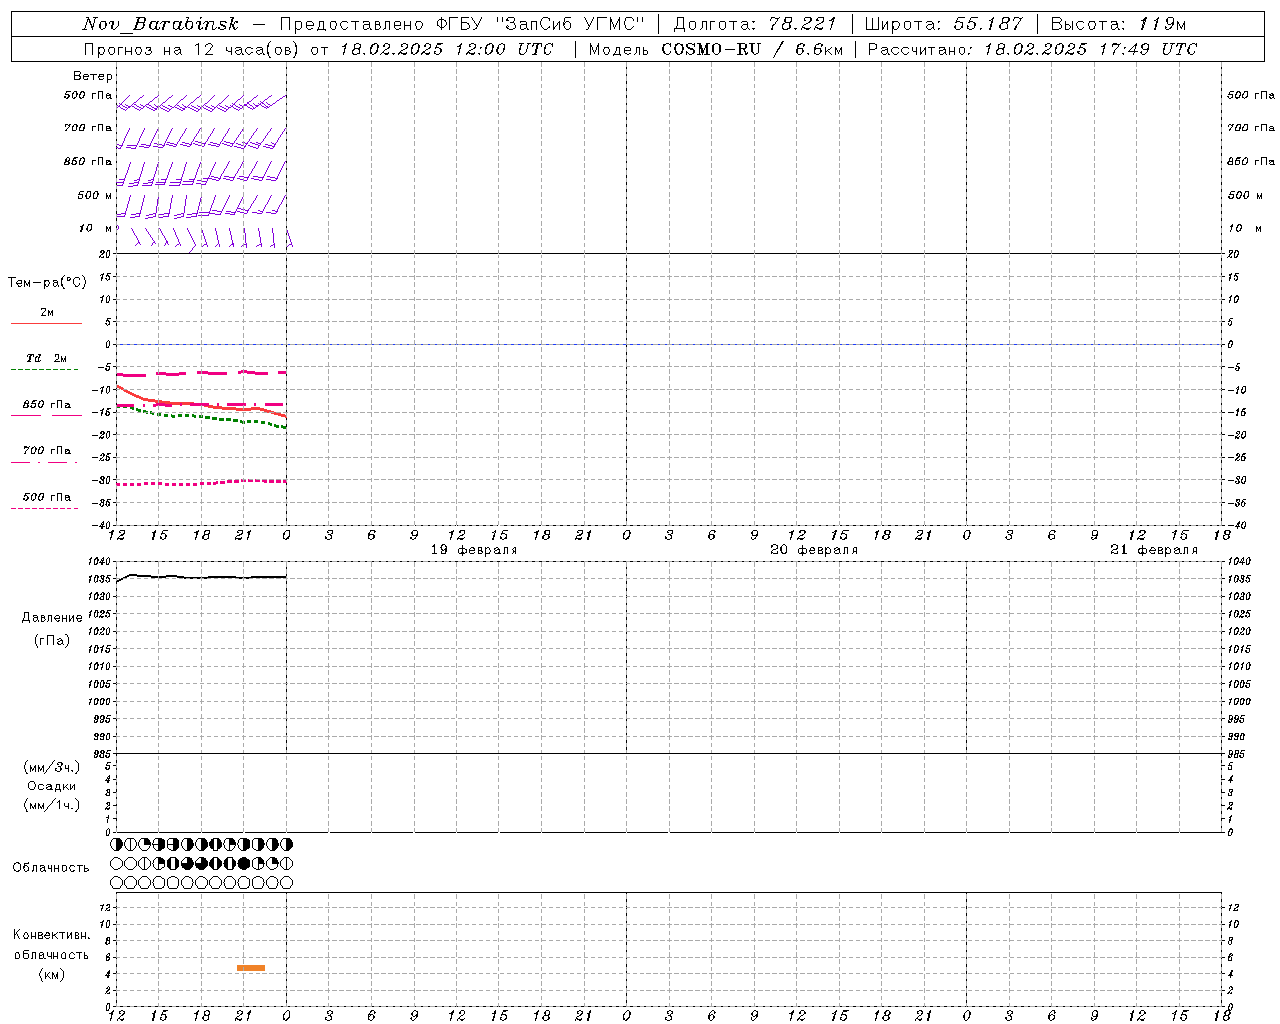
Task: Click the 10 м wind level label on left axis
Action: pos(95,229)
